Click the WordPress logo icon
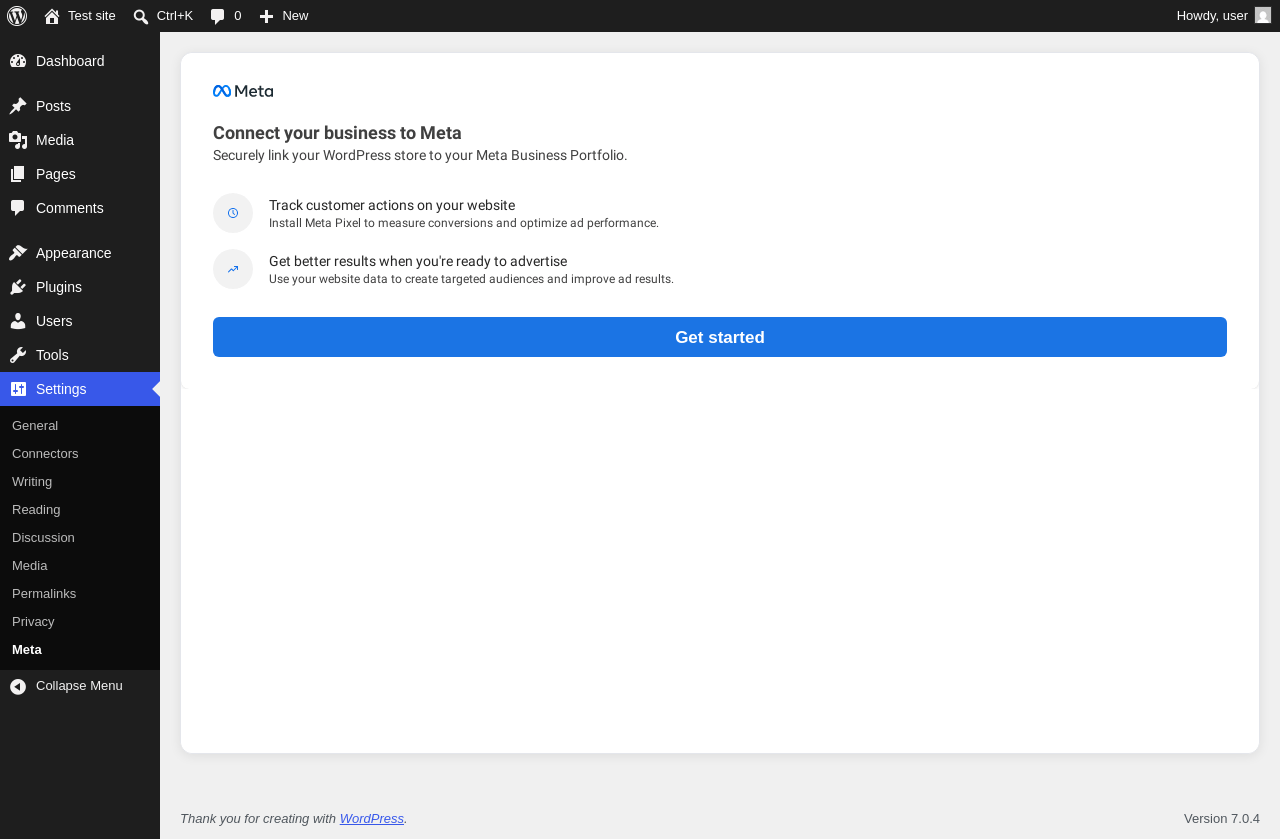This screenshot has width=1280, height=839. [17, 16]
